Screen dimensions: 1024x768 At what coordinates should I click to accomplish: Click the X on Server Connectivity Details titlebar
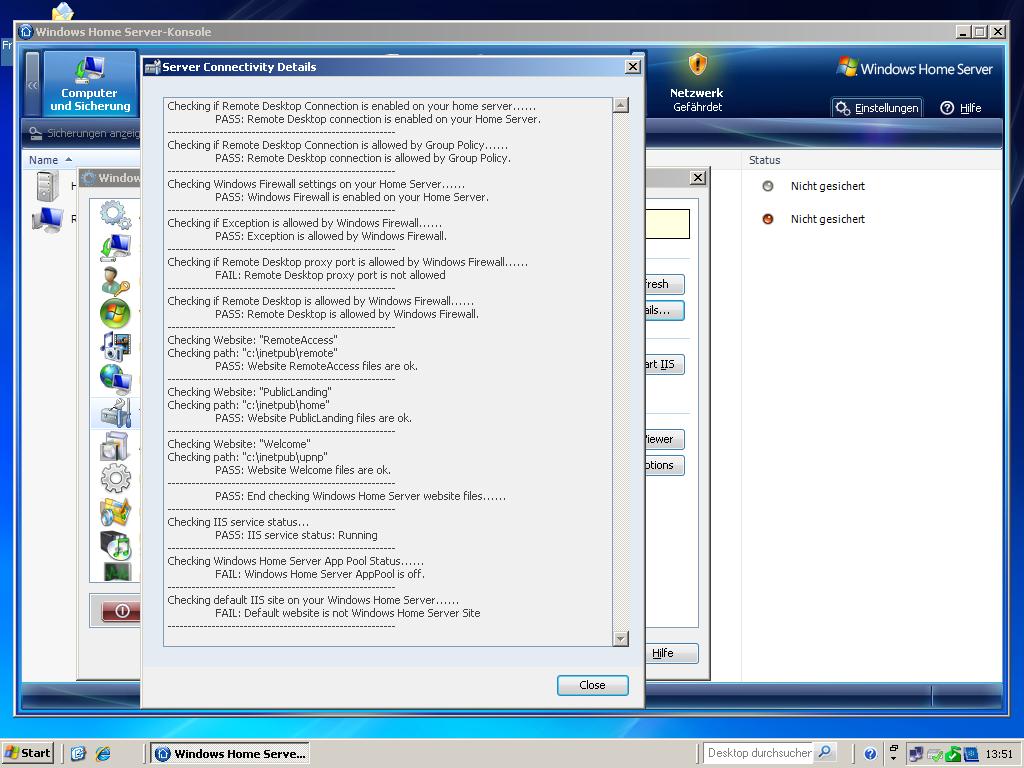click(632, 67)
